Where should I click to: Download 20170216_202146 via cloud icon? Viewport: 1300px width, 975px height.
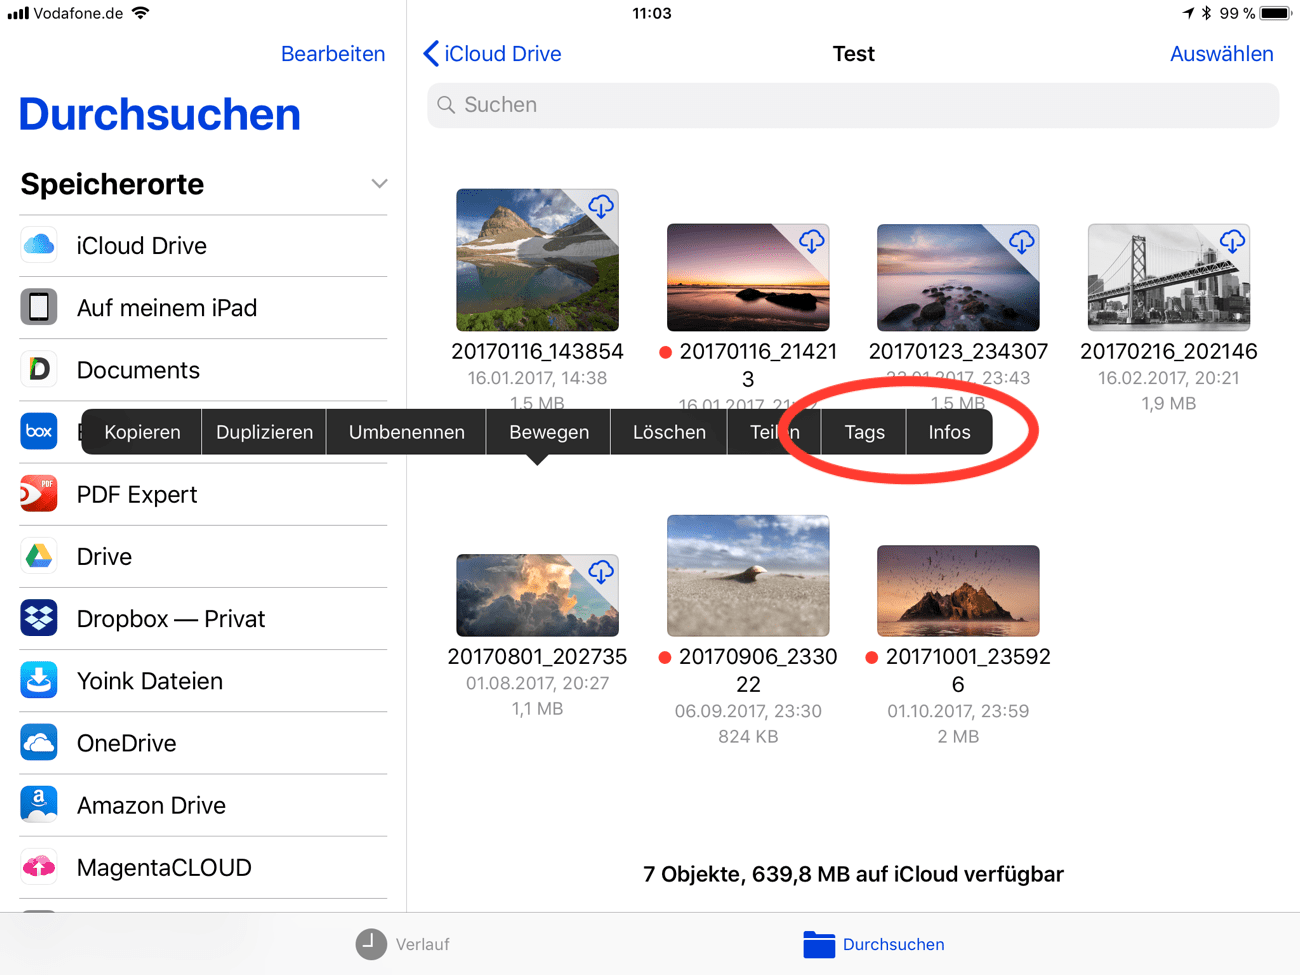(1232, 241)
